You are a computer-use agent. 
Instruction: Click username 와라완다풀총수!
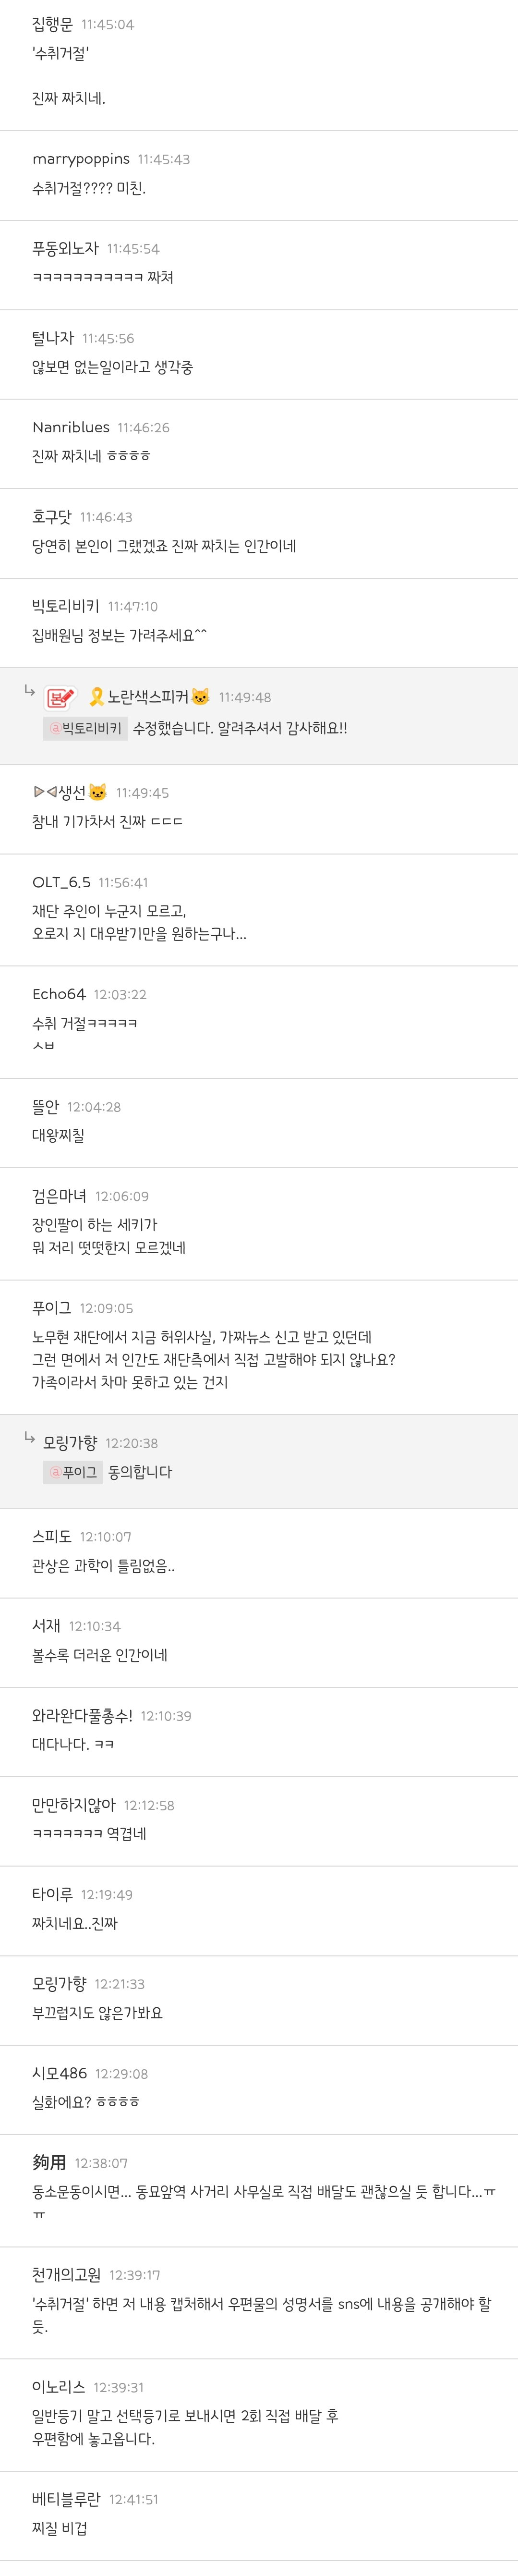82,1715
